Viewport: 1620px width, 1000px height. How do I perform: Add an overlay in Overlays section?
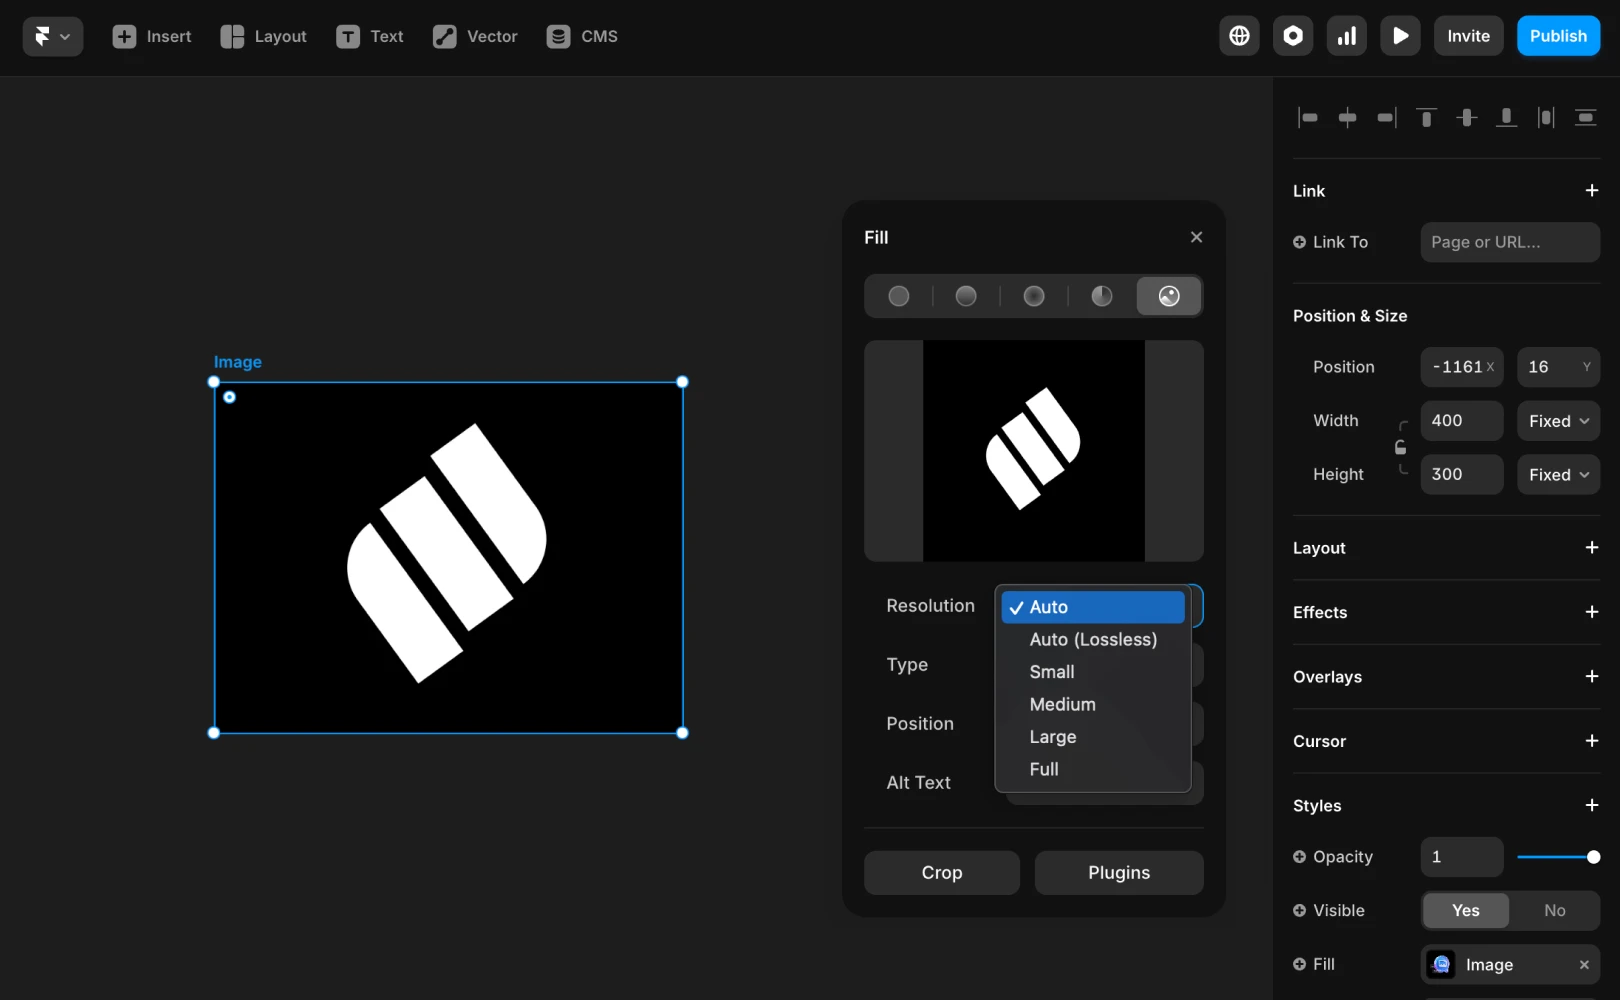(x=1592, y=677)
